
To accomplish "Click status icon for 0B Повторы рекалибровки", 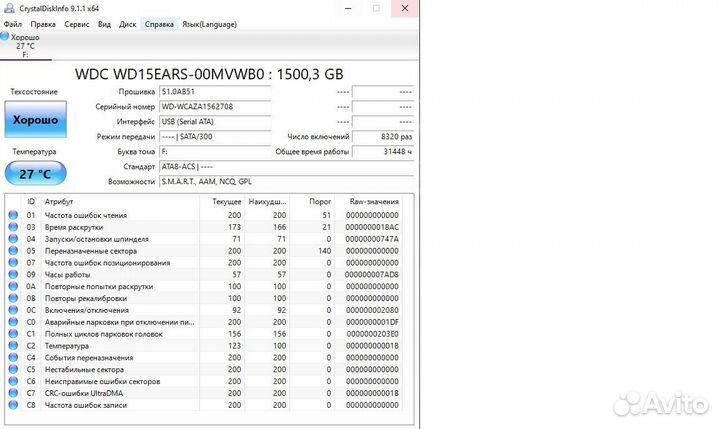I will [13, 298].
